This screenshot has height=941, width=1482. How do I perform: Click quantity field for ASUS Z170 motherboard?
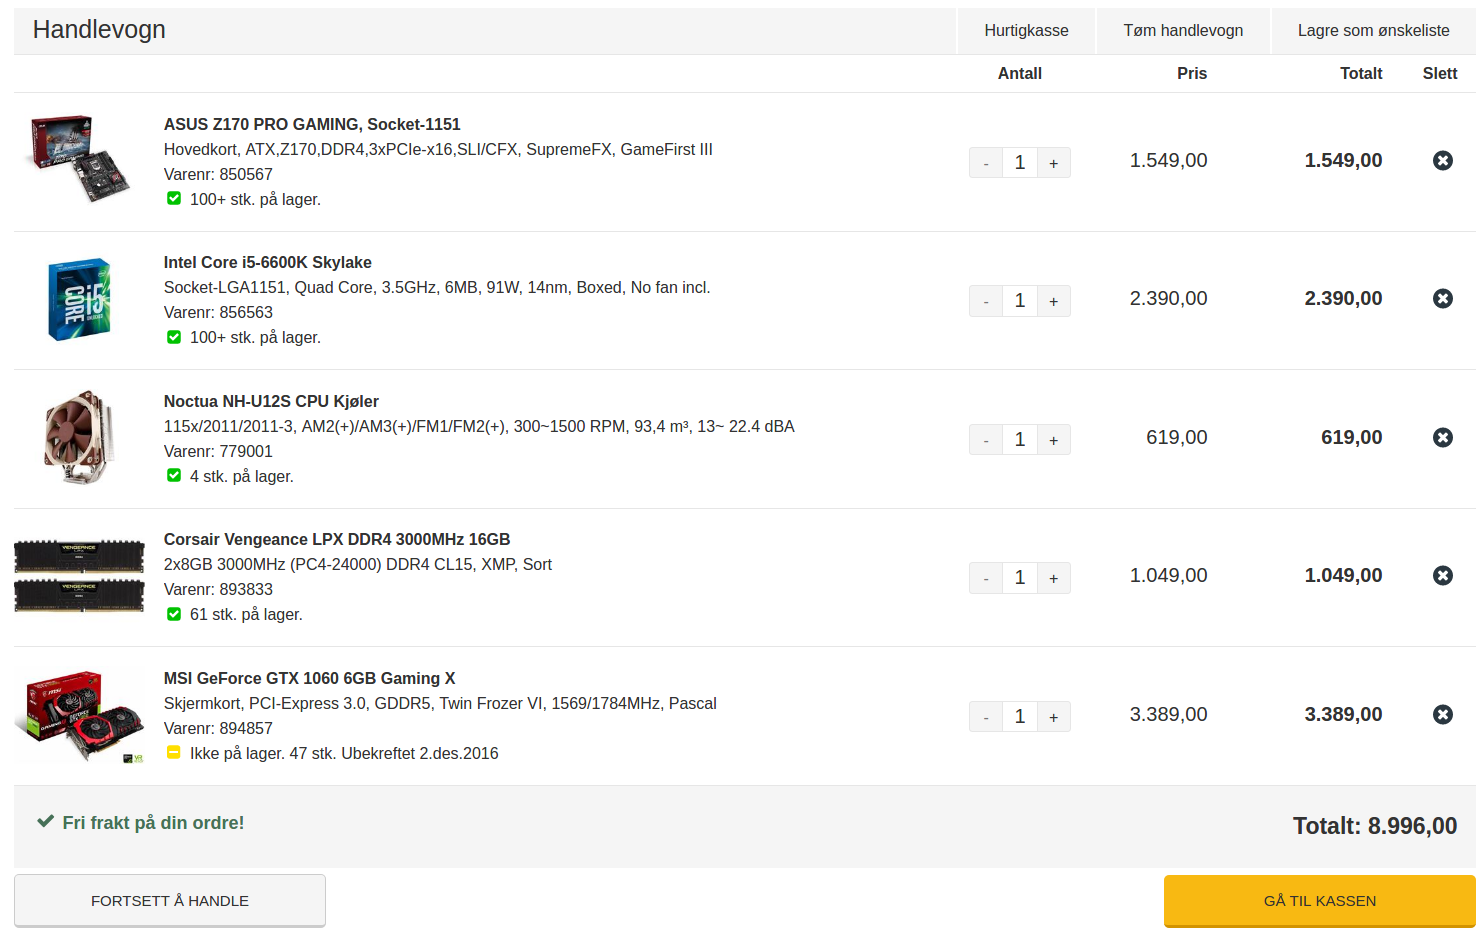coord(1020,163)
